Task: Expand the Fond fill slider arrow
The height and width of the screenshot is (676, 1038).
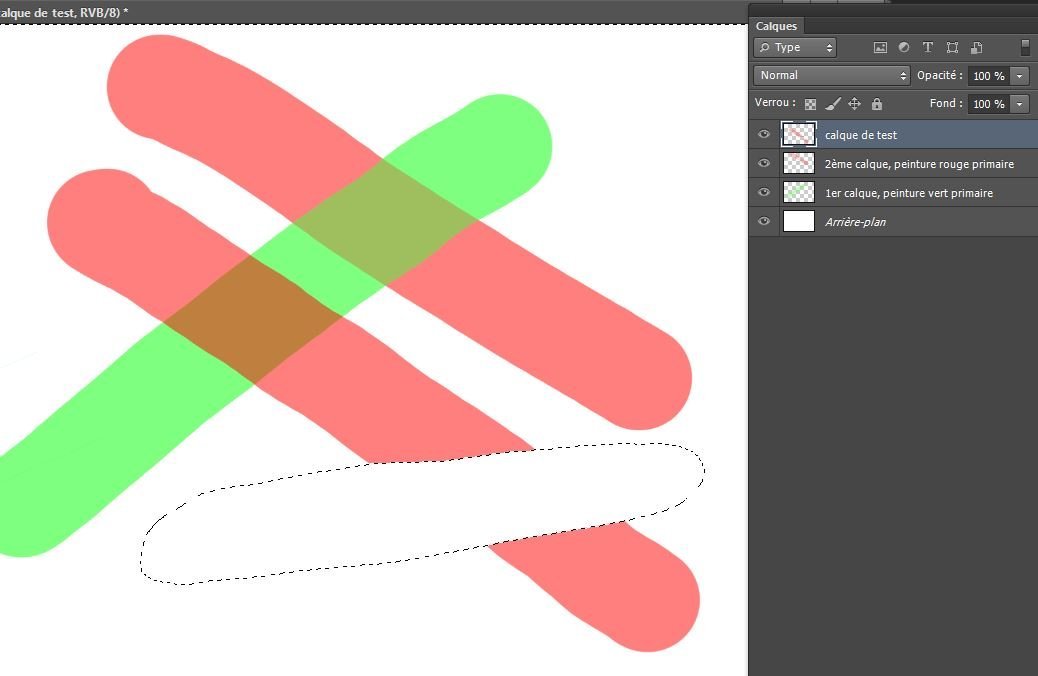Action: 1019,104
